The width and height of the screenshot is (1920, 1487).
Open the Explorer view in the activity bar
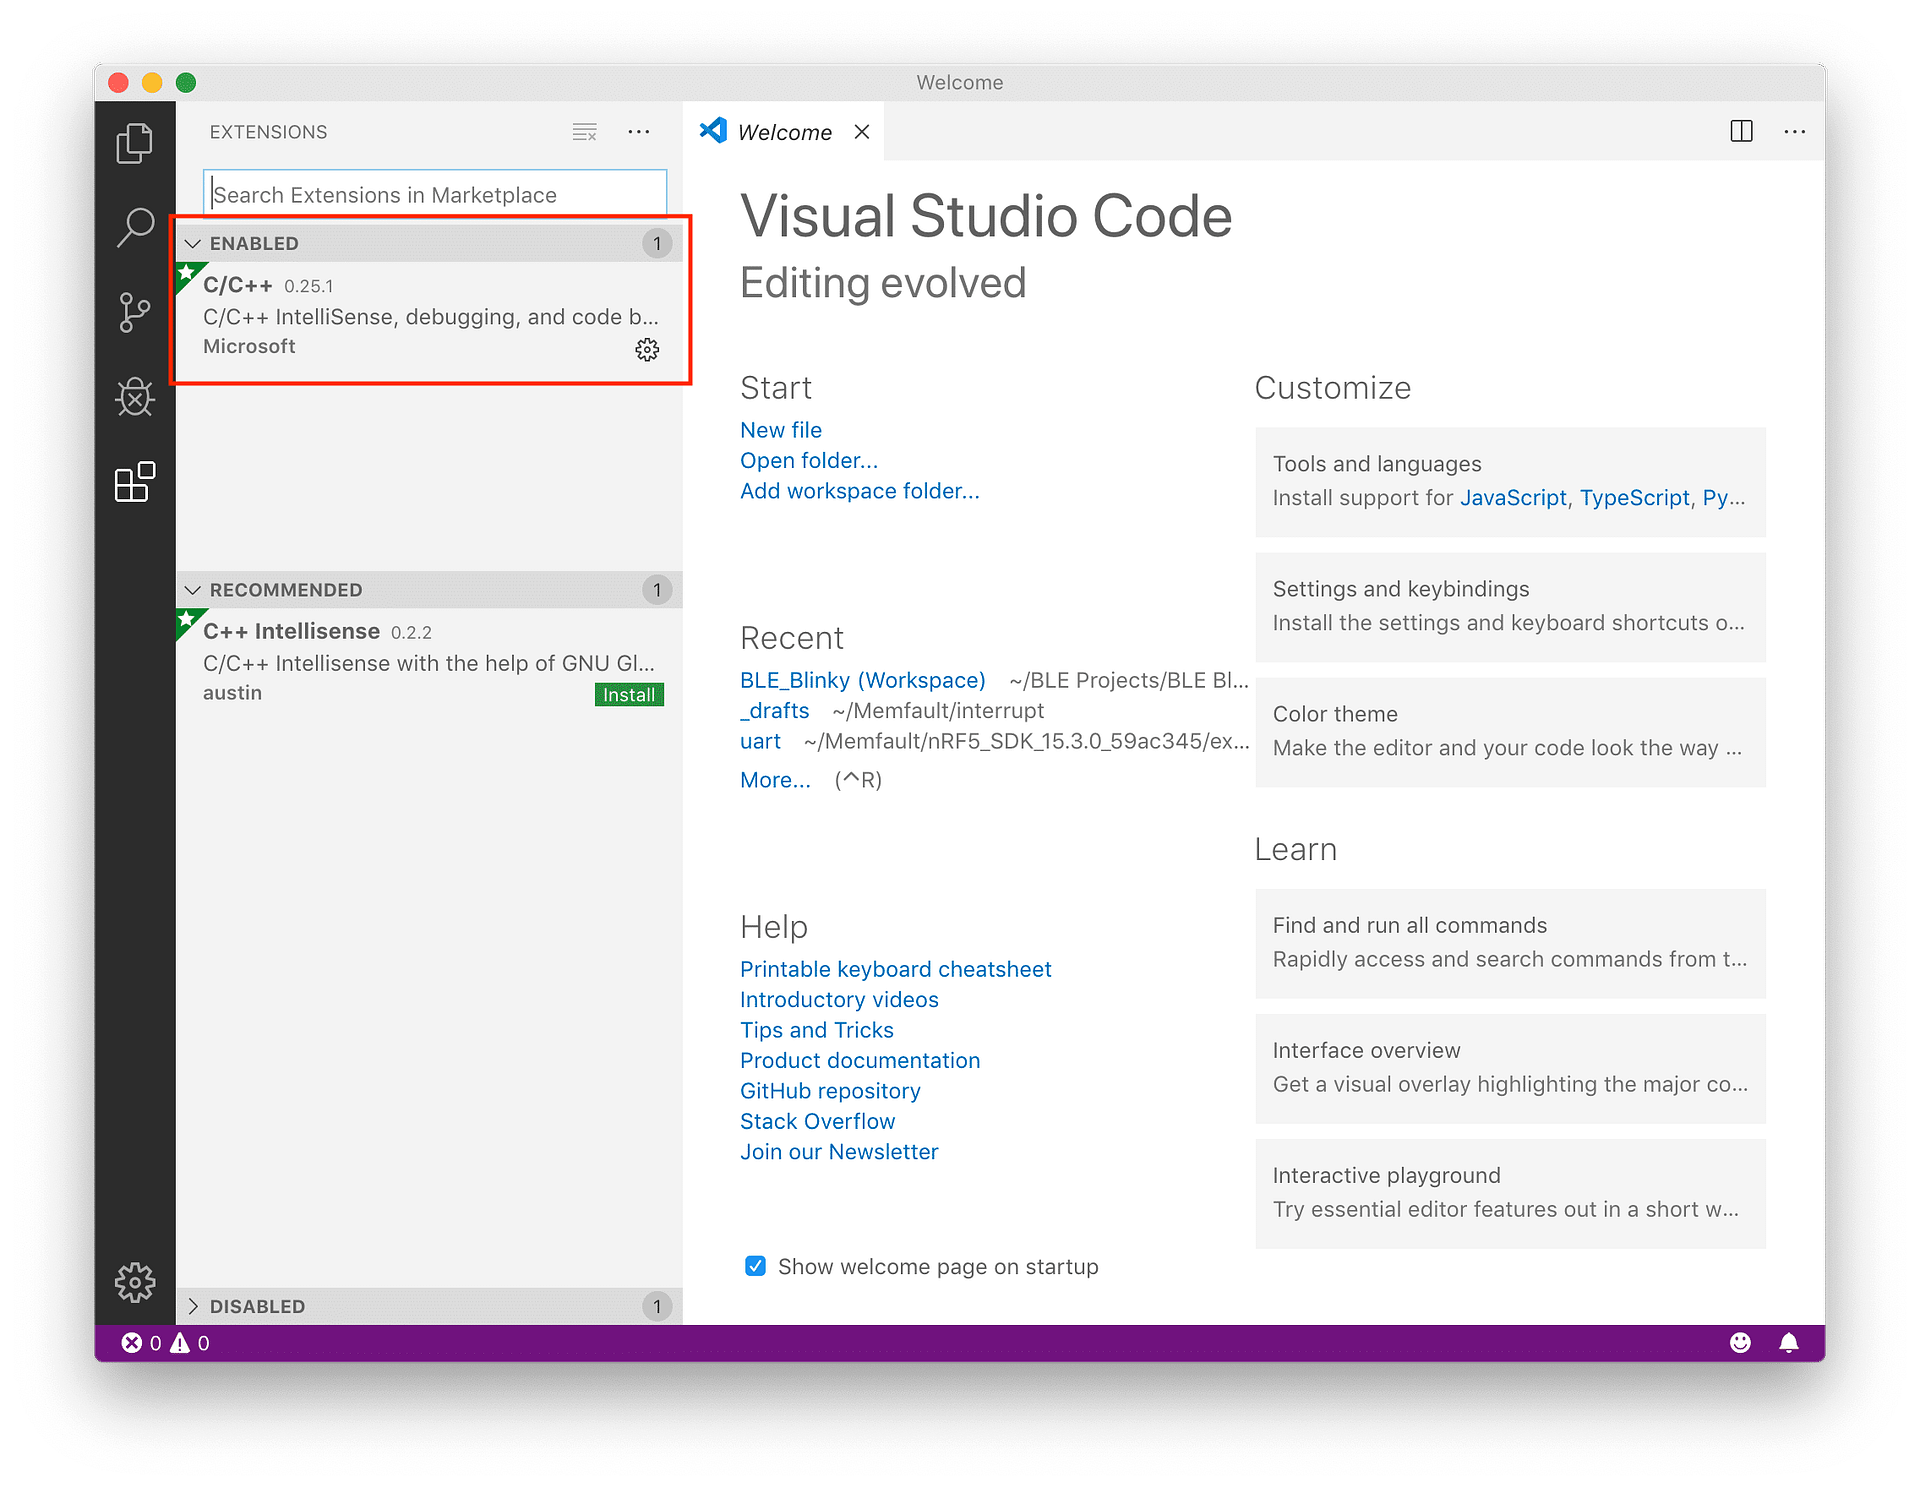pos(135,143)
